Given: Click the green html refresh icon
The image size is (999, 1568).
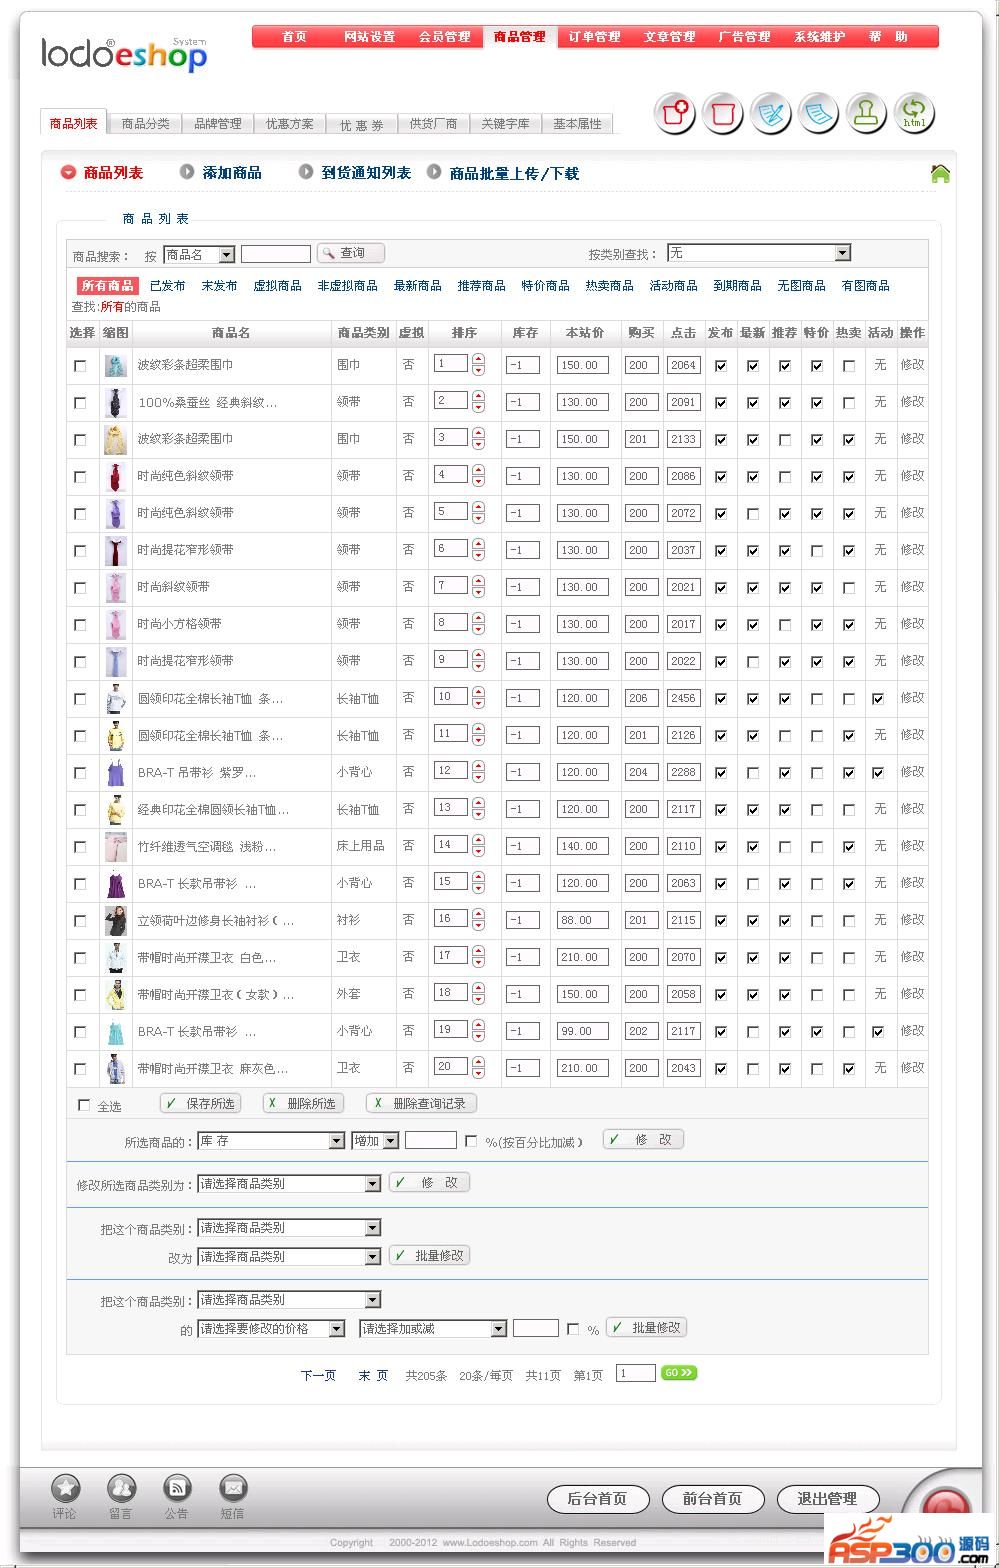Looking at the screenshot, I should (x=915, y=113).
